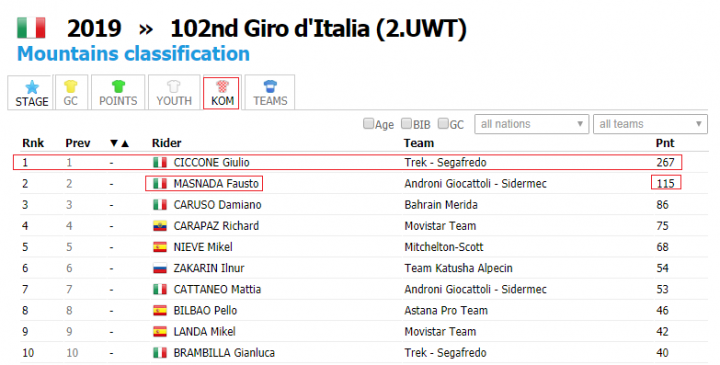720x365 pixels.
Task: Click the Russian flag next to ZAKARIN Ilnur
Action: [160, 268]
